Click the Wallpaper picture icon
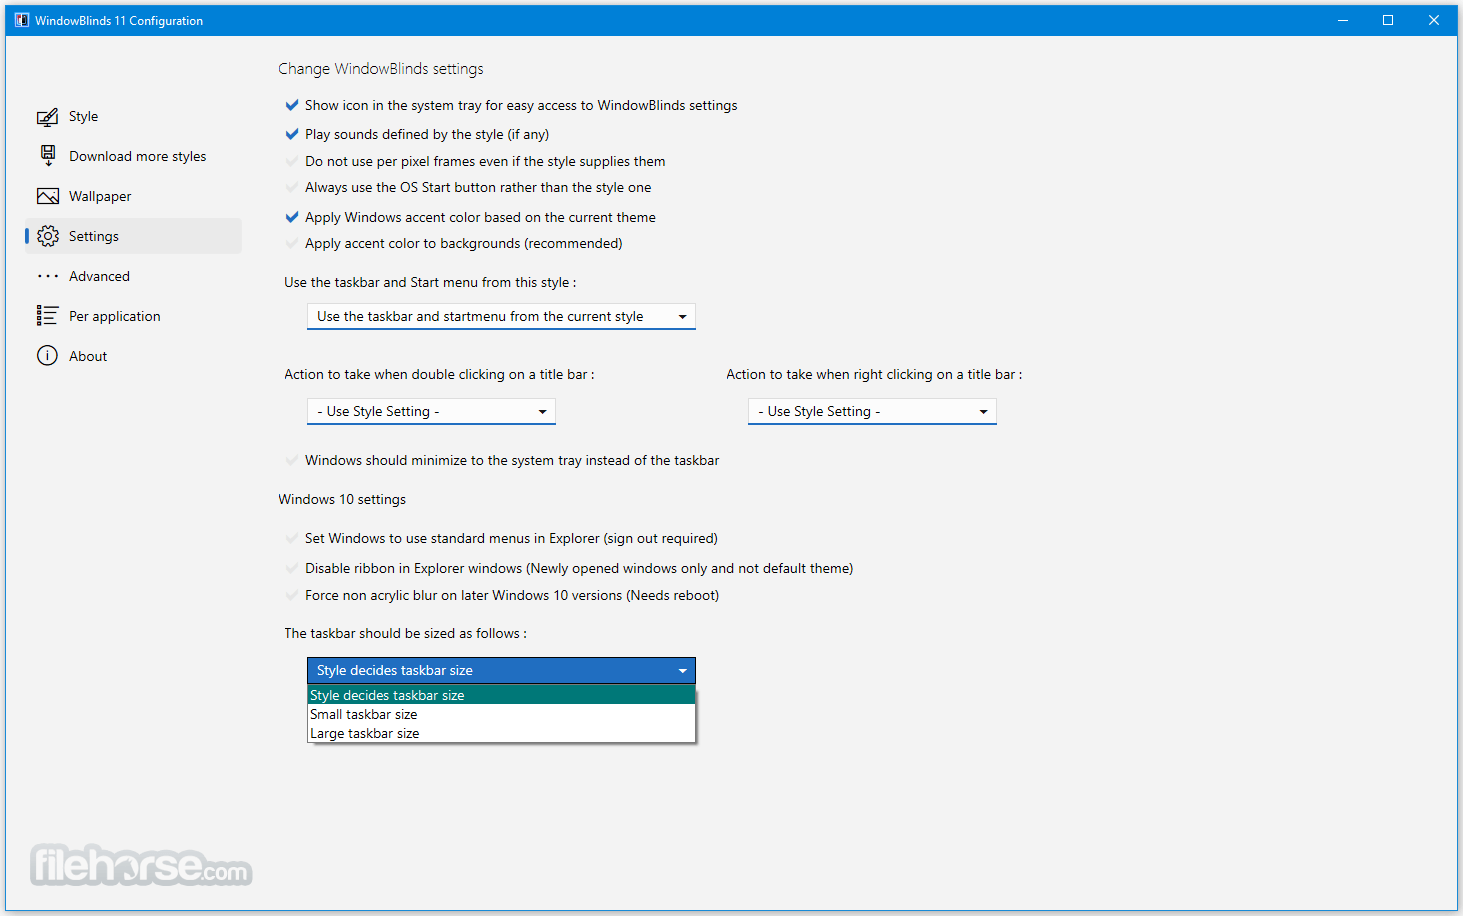Image resolution: width=1463 pixels, height=916 pixels. 47,196
